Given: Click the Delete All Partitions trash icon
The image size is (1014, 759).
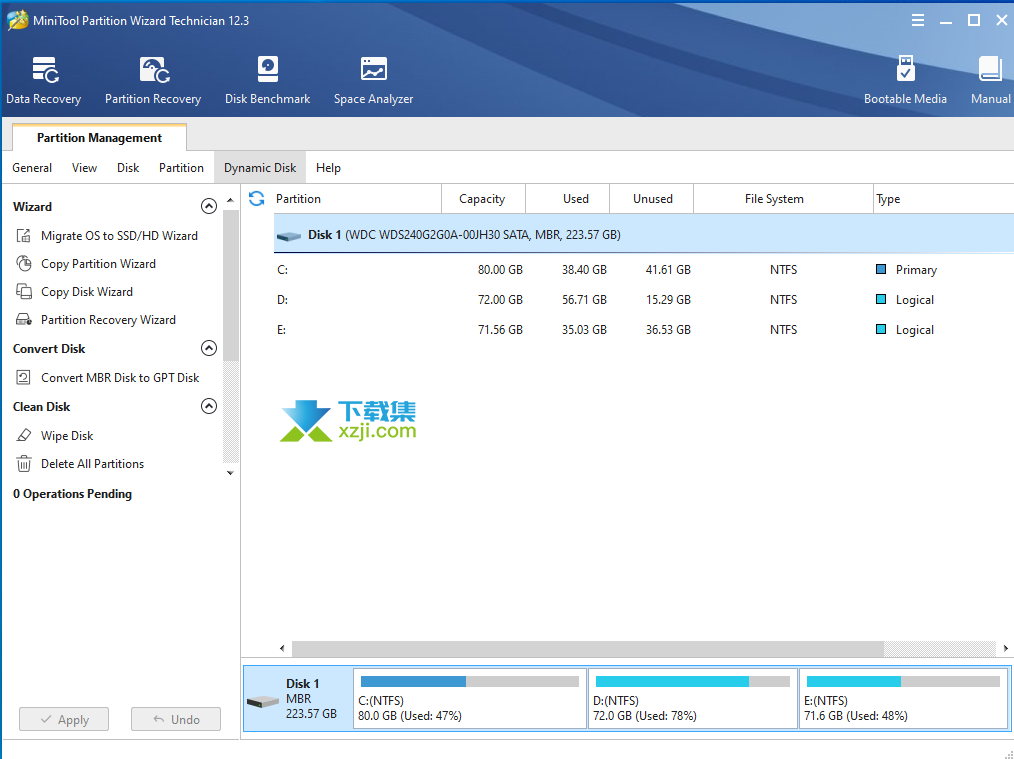Looking at the screenshot, I should 24,464.
